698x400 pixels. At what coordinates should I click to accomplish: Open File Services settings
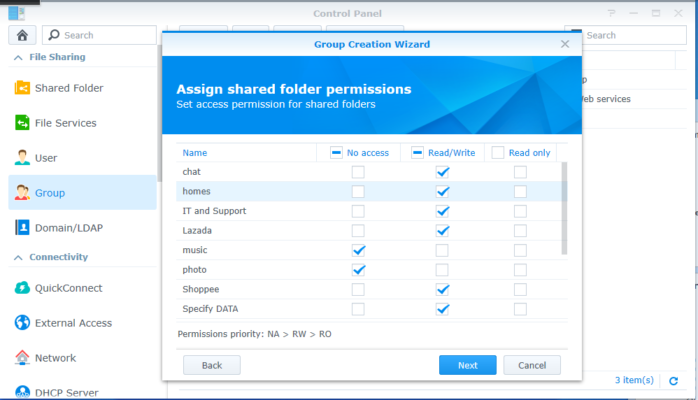tap(82, 123)
